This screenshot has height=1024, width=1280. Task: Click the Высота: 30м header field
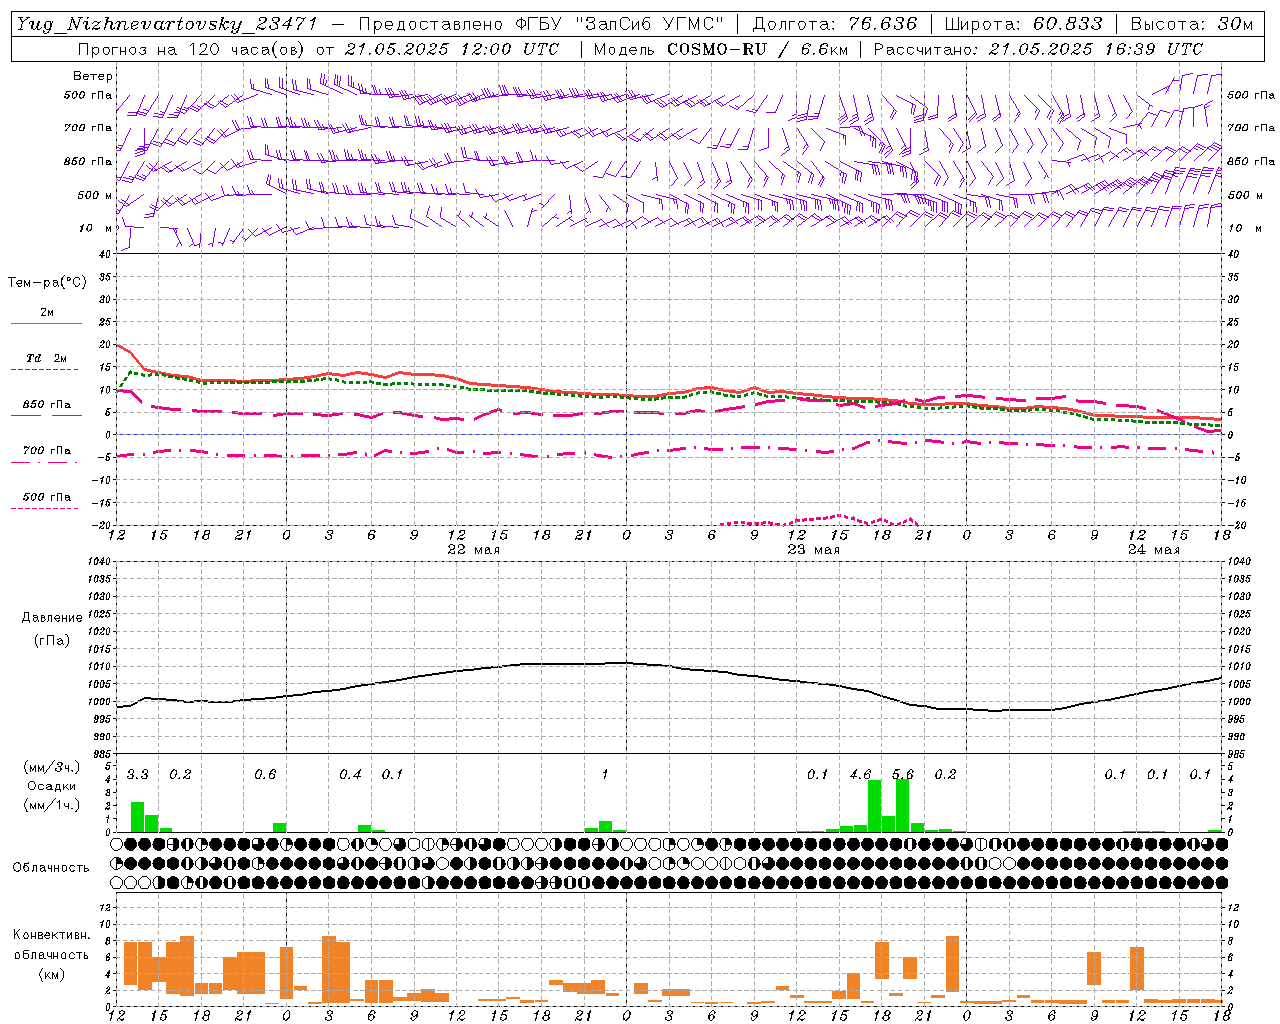coord(1191,25)
